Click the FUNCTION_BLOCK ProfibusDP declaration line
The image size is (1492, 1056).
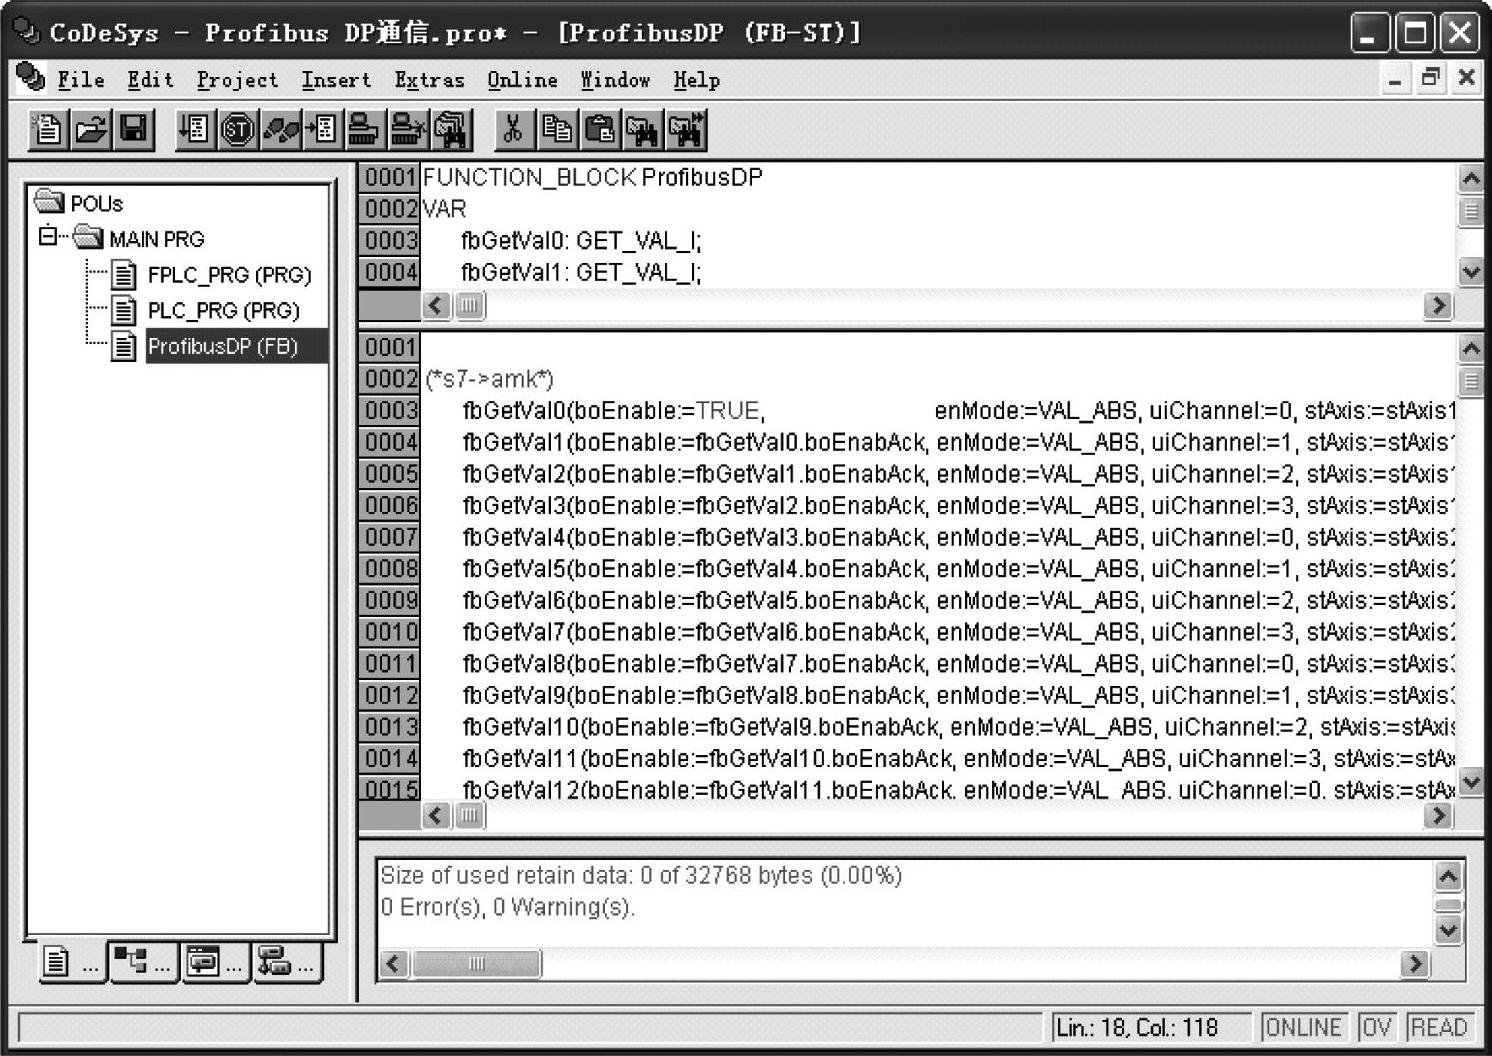(x=593, y=178)
